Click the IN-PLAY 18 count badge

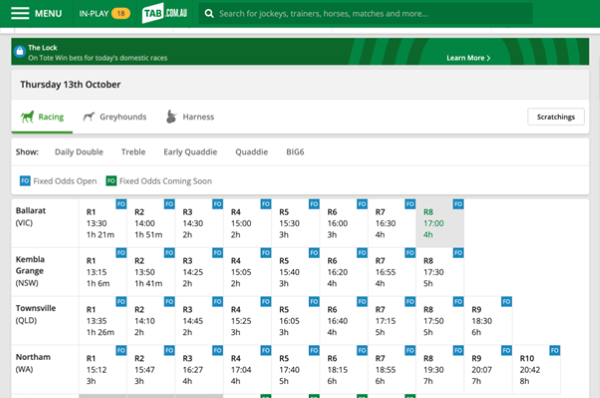(x=121, y=13)
